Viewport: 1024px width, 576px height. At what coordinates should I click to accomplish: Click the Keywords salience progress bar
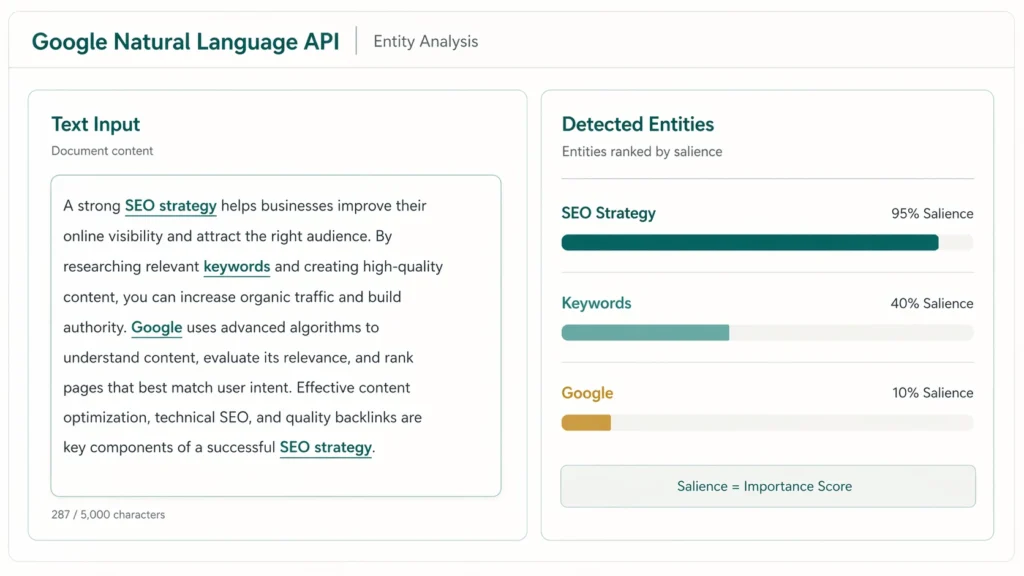(767, 332)
